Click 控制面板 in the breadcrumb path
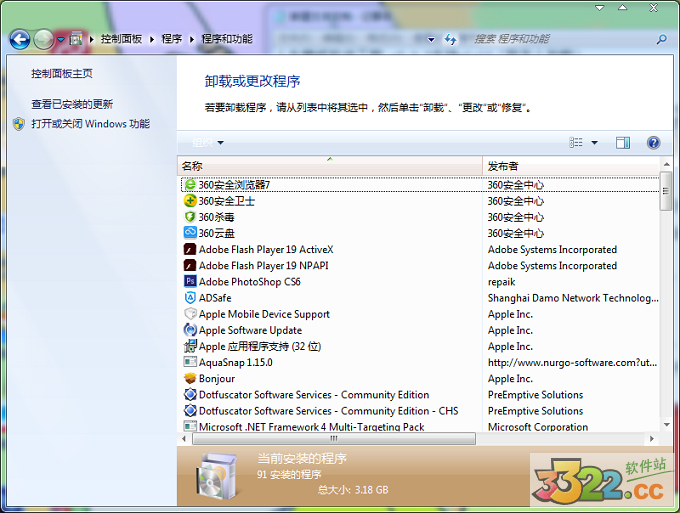 [x=121, y=39]
